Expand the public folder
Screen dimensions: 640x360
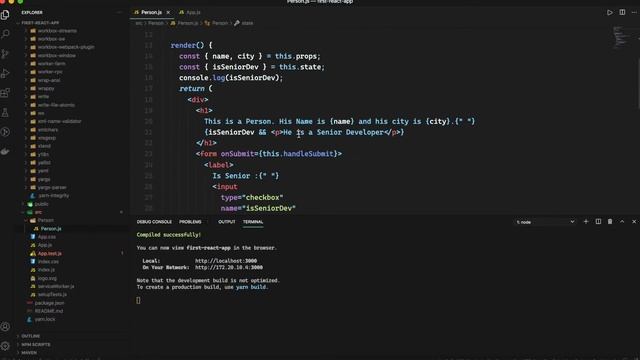(41, 204)
